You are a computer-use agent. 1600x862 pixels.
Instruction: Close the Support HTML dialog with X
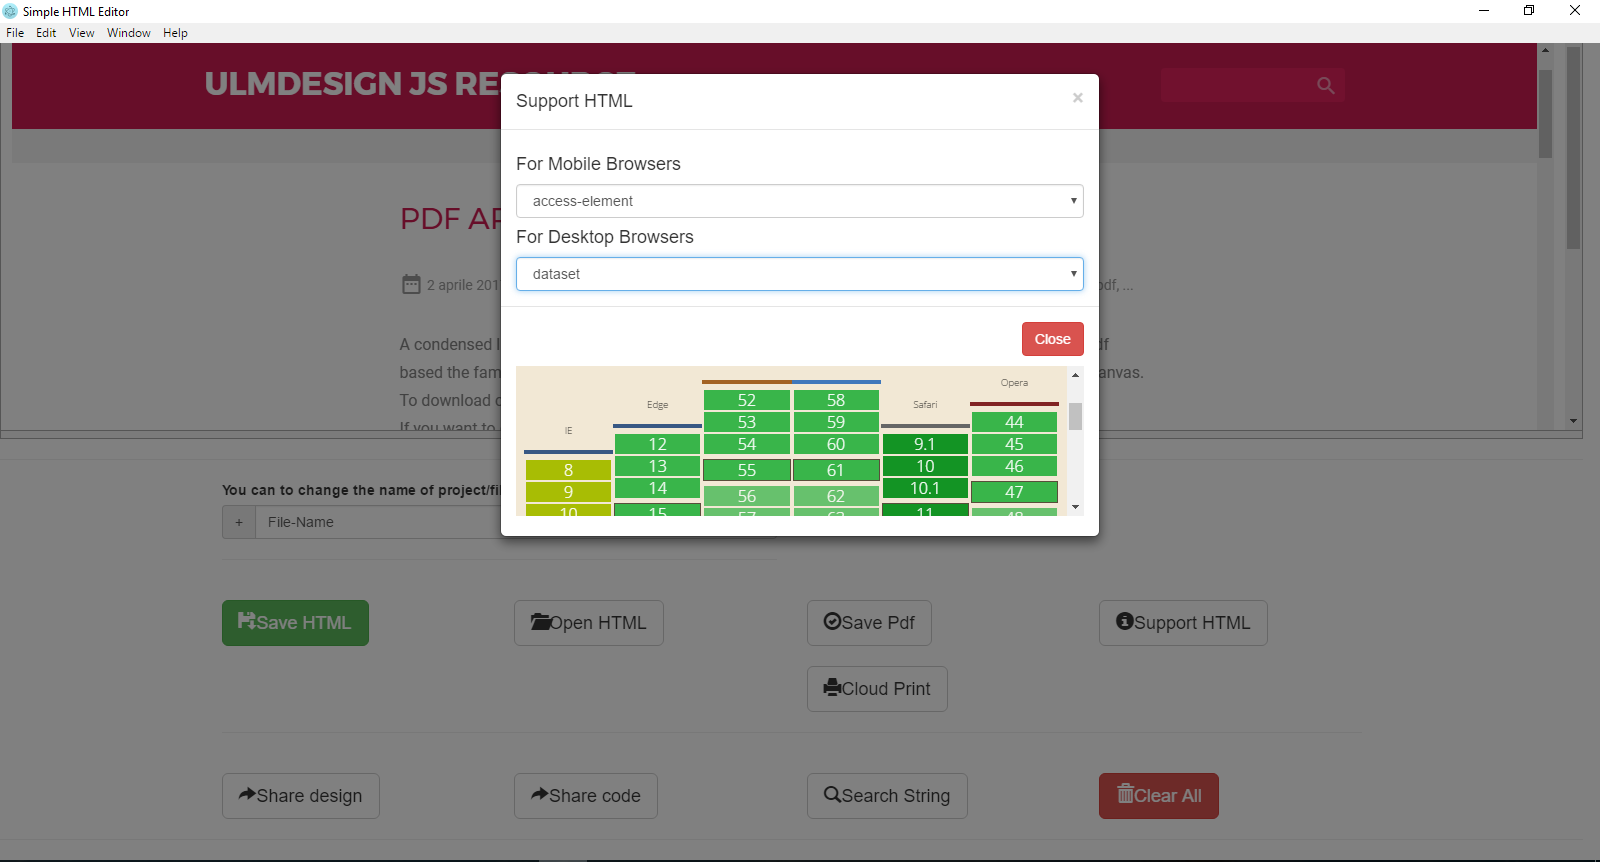[1077, 98]
